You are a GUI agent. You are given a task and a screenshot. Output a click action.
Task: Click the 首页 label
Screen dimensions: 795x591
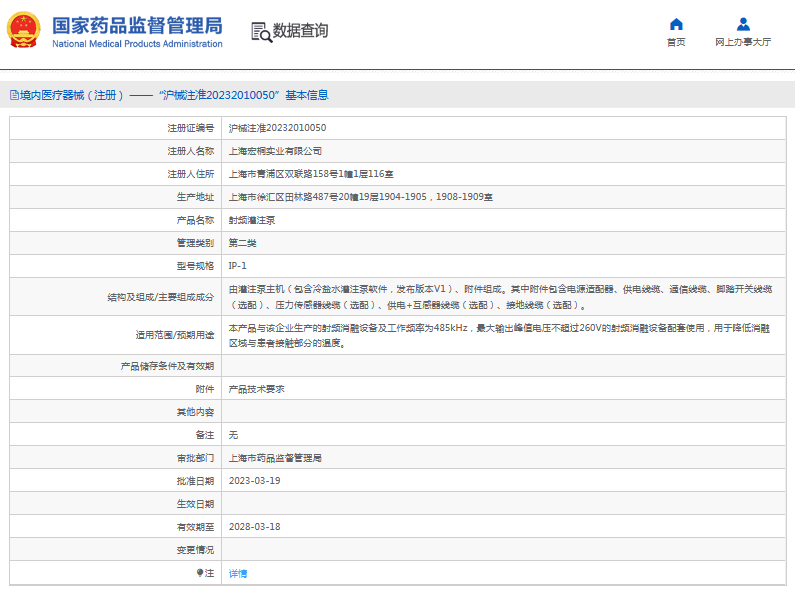point(676,42)
